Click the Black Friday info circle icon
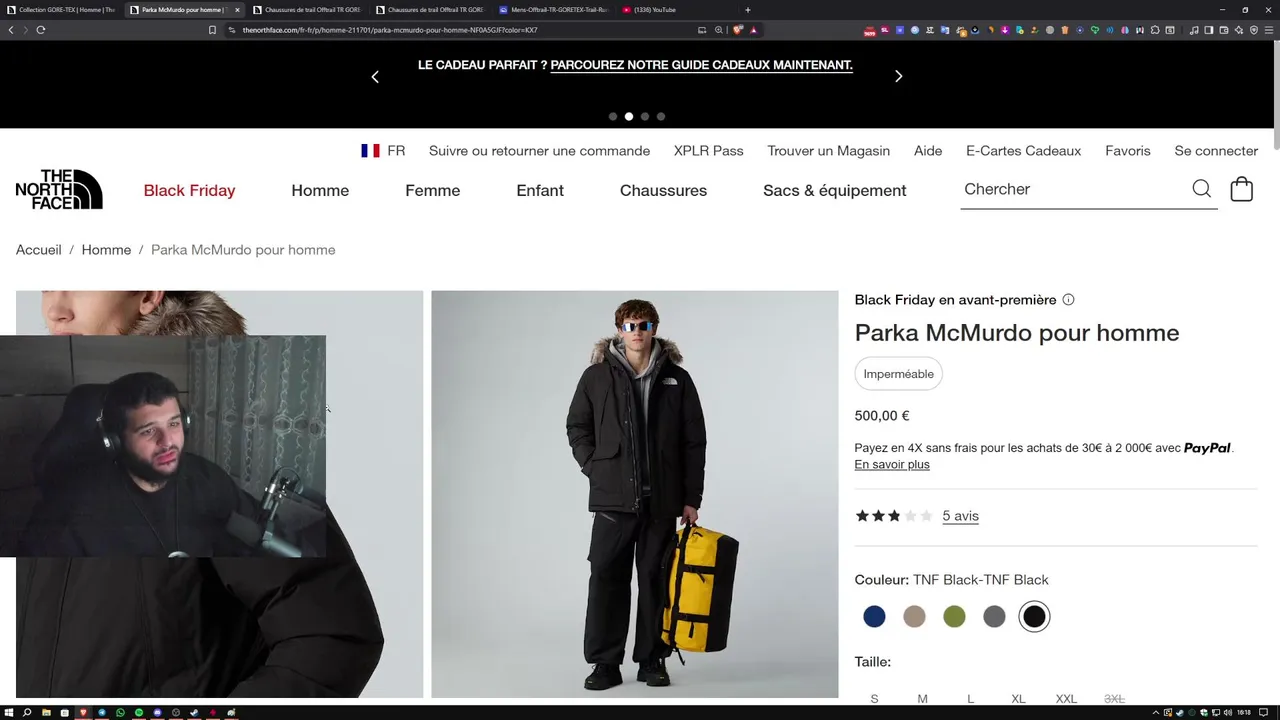1280x720 pixels. (x=1068, y=300)
